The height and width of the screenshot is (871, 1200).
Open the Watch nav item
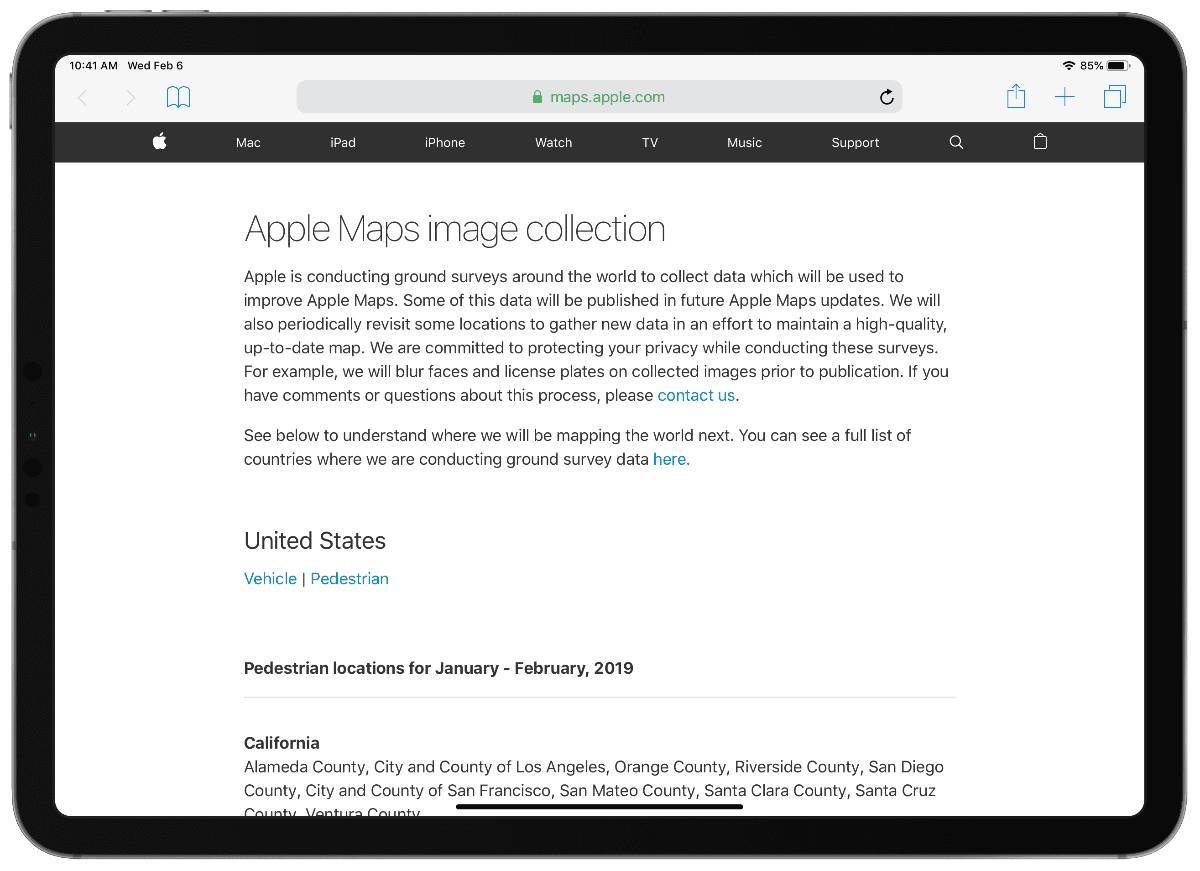(x=553, y=143)
